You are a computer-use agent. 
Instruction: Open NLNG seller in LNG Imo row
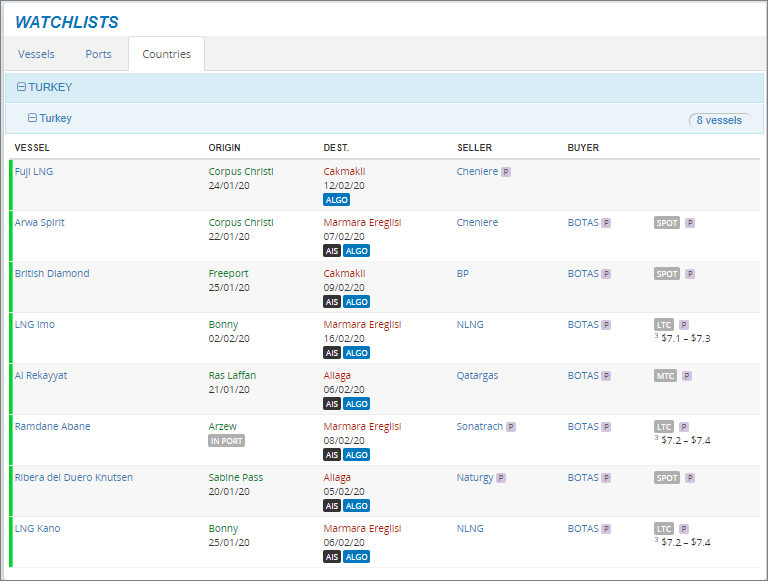470,324
